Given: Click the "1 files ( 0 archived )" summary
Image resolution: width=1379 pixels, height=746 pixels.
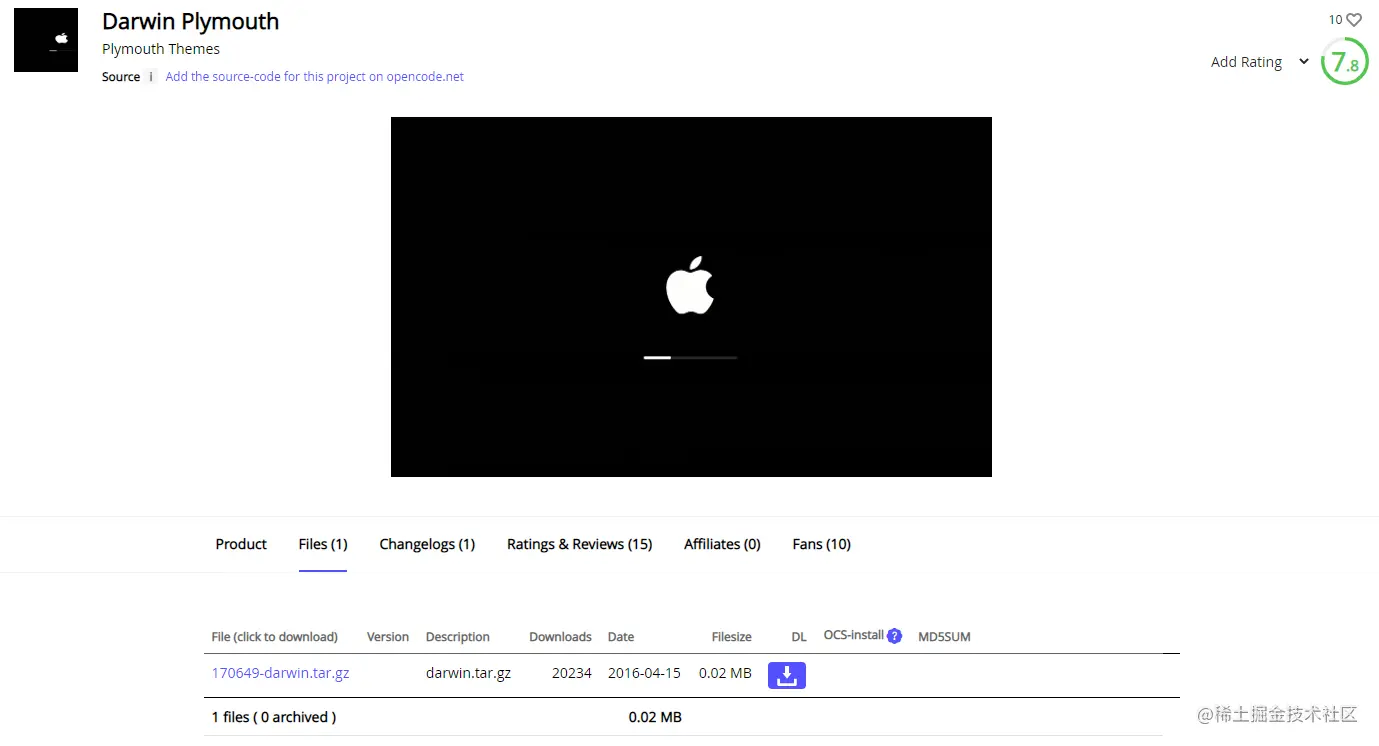Looking at the screenshot, I should tap(274, 717).
